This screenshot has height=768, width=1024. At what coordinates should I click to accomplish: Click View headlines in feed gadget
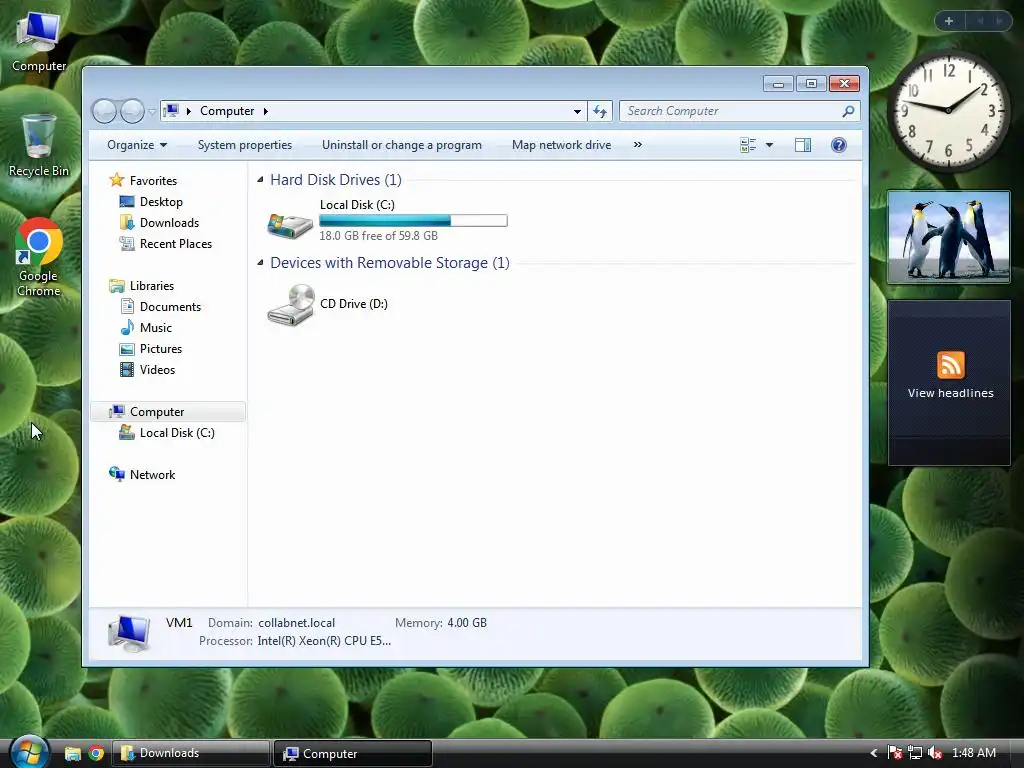pos(950,393)
